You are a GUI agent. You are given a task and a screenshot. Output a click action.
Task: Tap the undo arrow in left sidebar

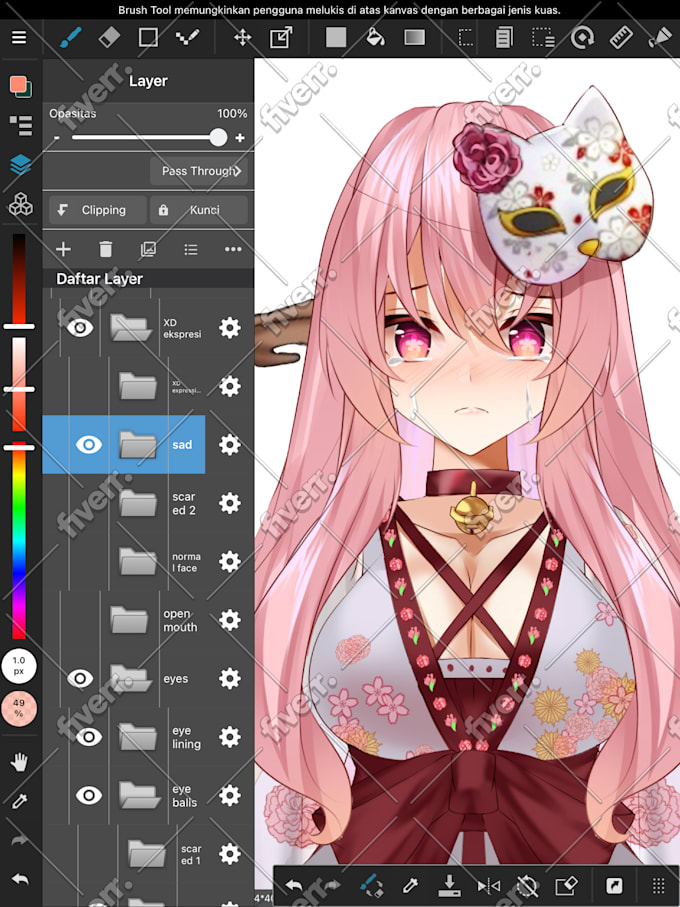pyautogui.click(x=20, y=879)
